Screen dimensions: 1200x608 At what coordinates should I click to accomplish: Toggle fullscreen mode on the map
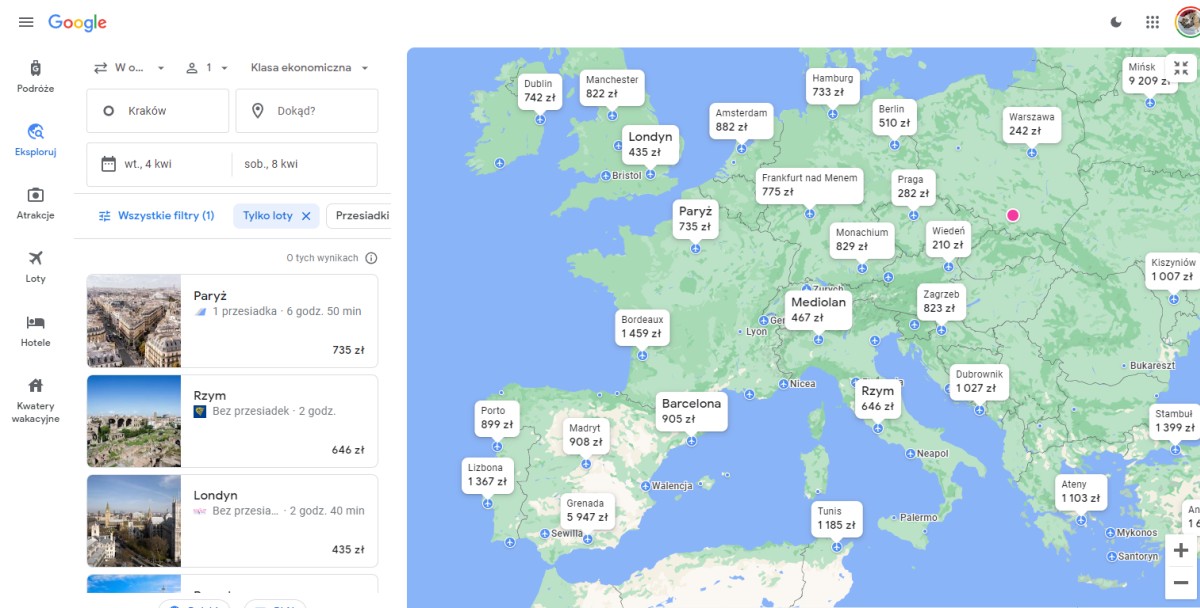tap(1181, 68)
